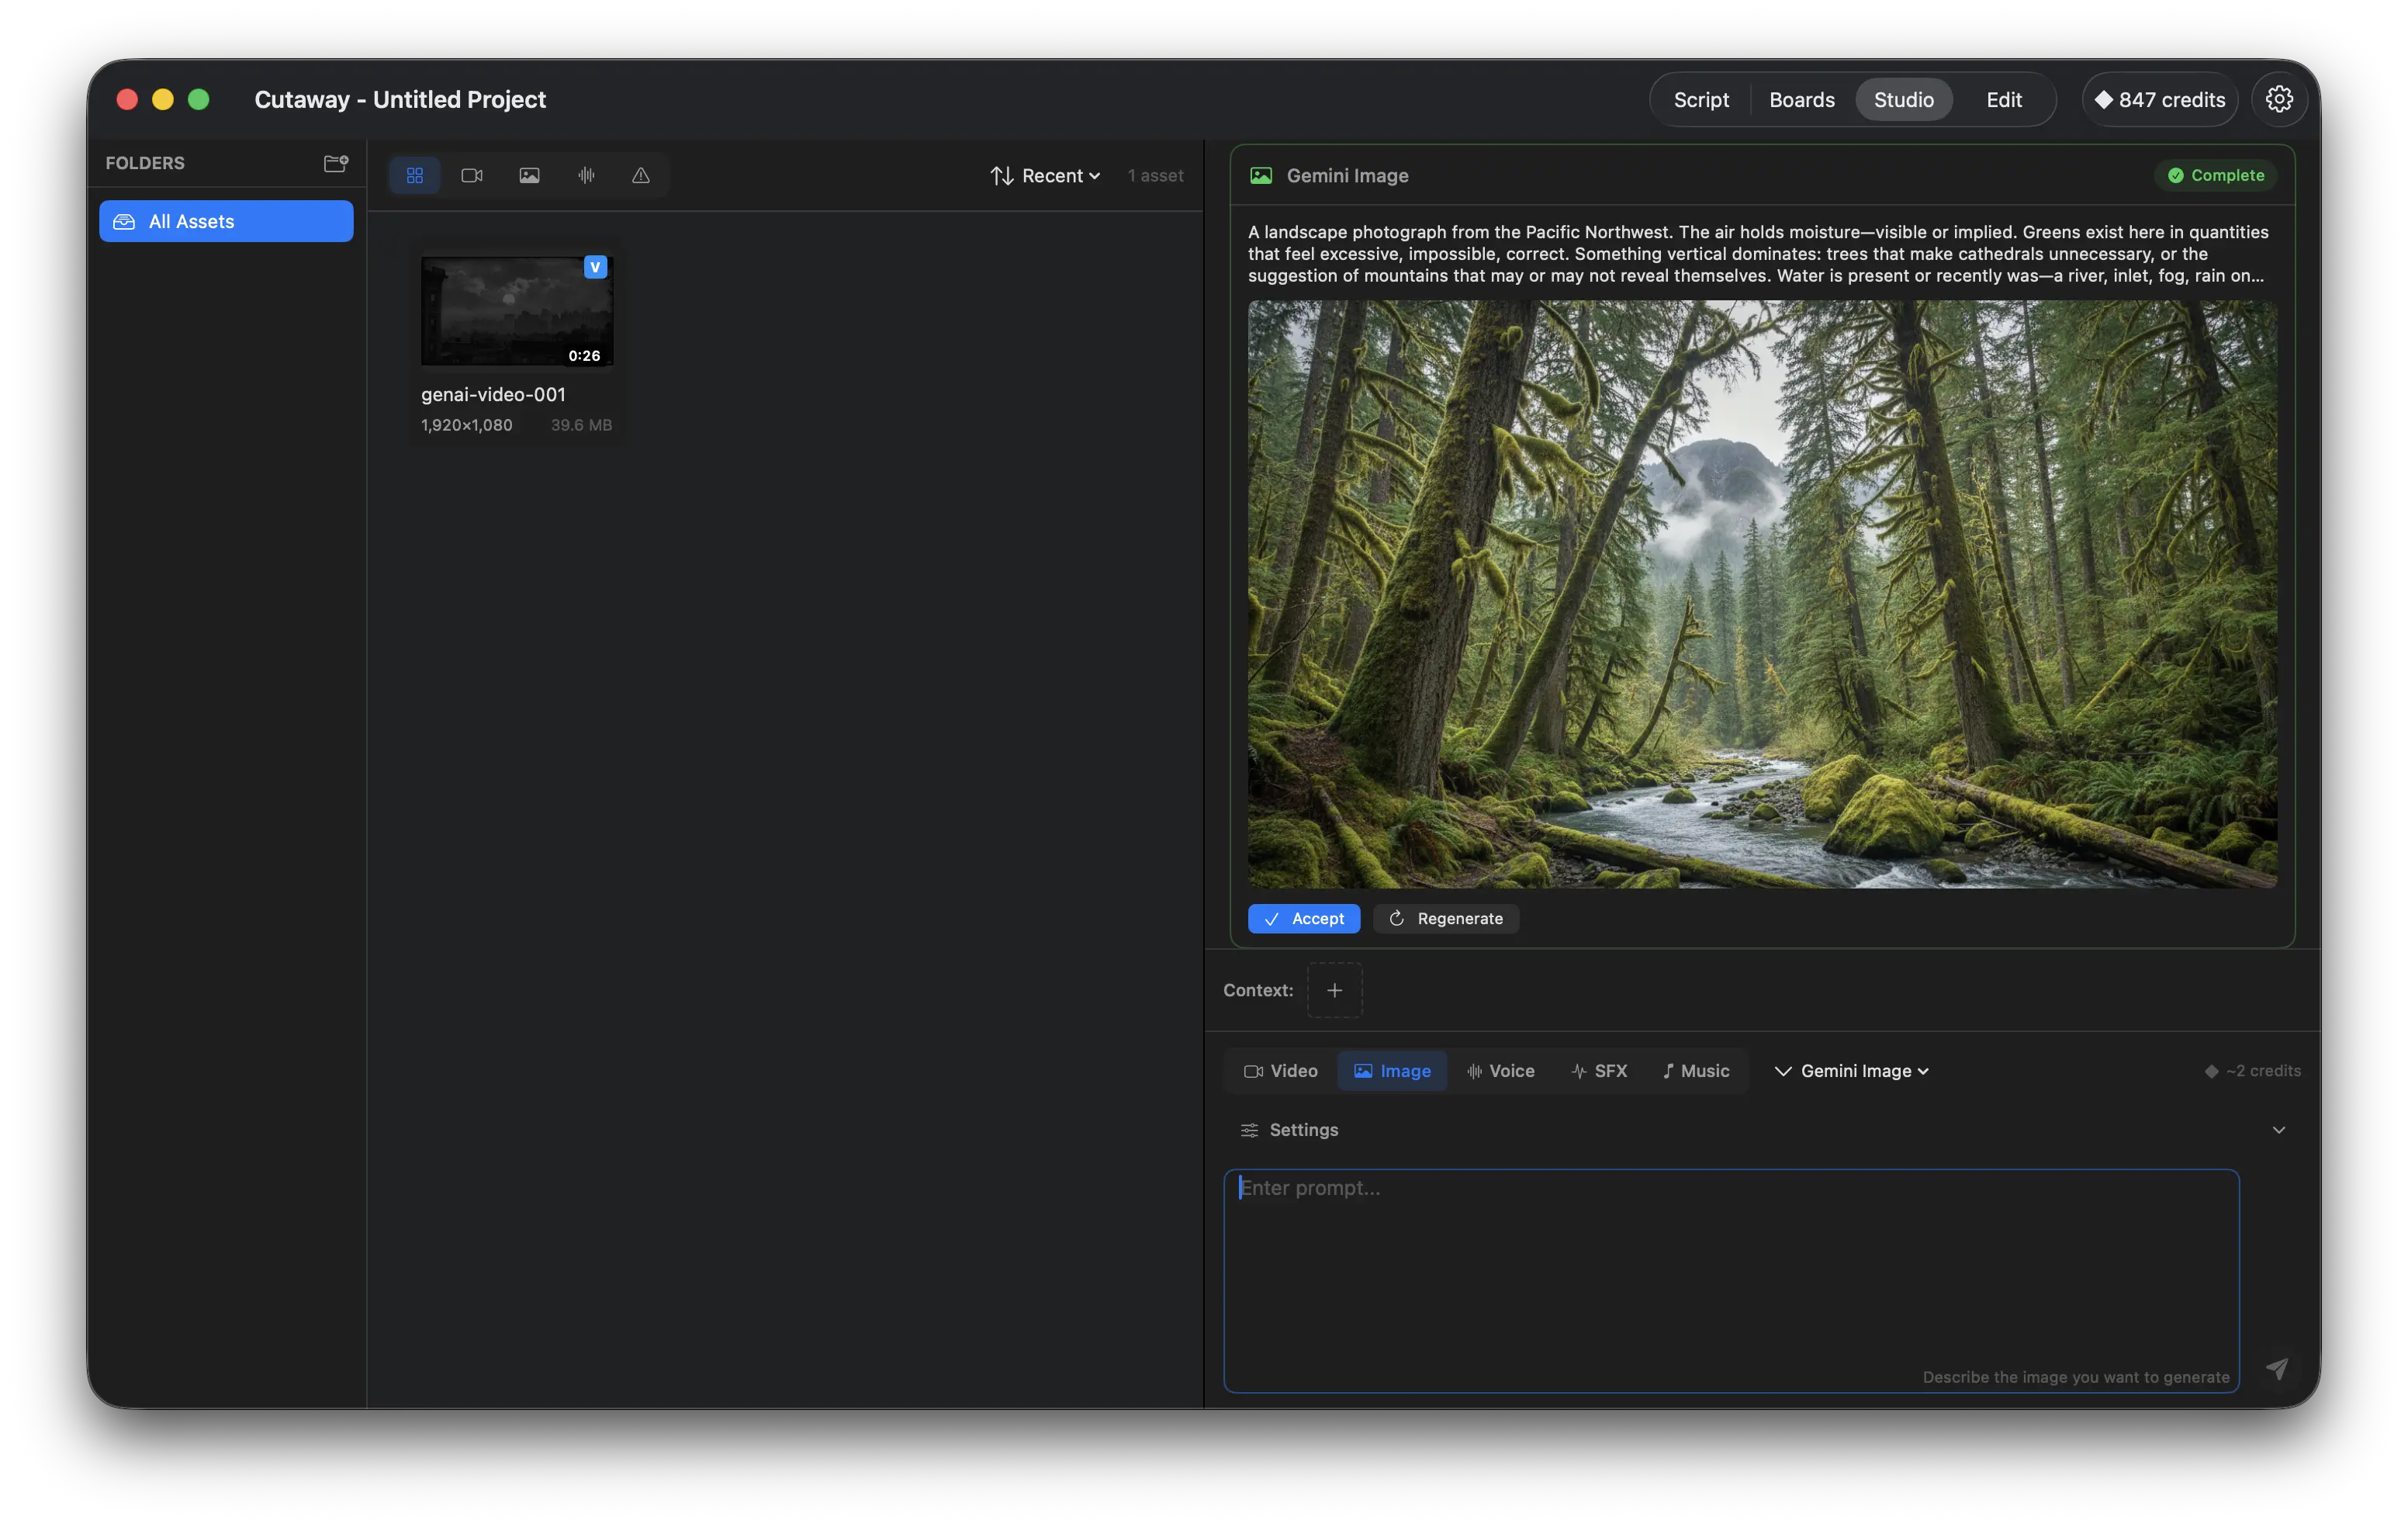
Task: Click the send prompt arrow icon
Action: pyautogui.click(x=2276, y=1369)
